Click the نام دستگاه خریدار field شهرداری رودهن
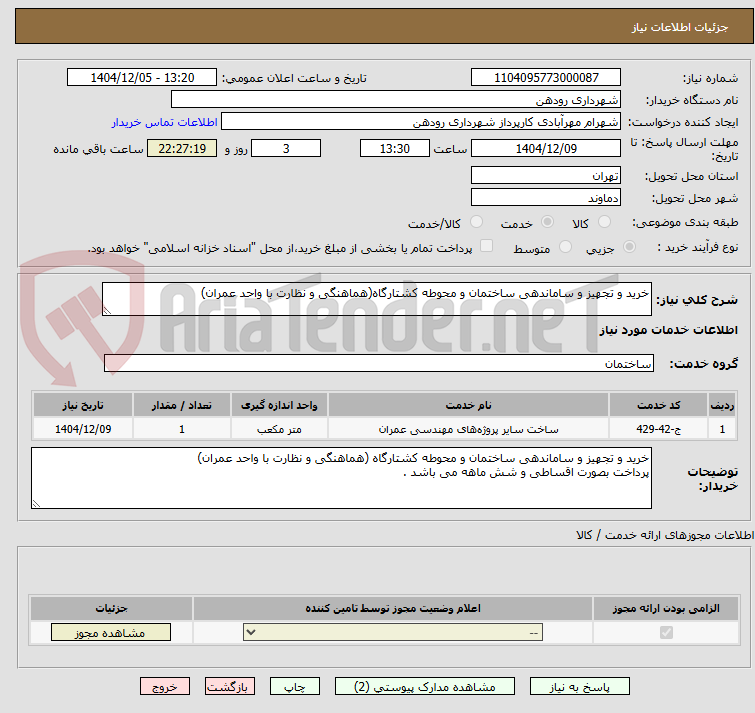Viewport: 755px width, 713px height. [x=396, y=100]
